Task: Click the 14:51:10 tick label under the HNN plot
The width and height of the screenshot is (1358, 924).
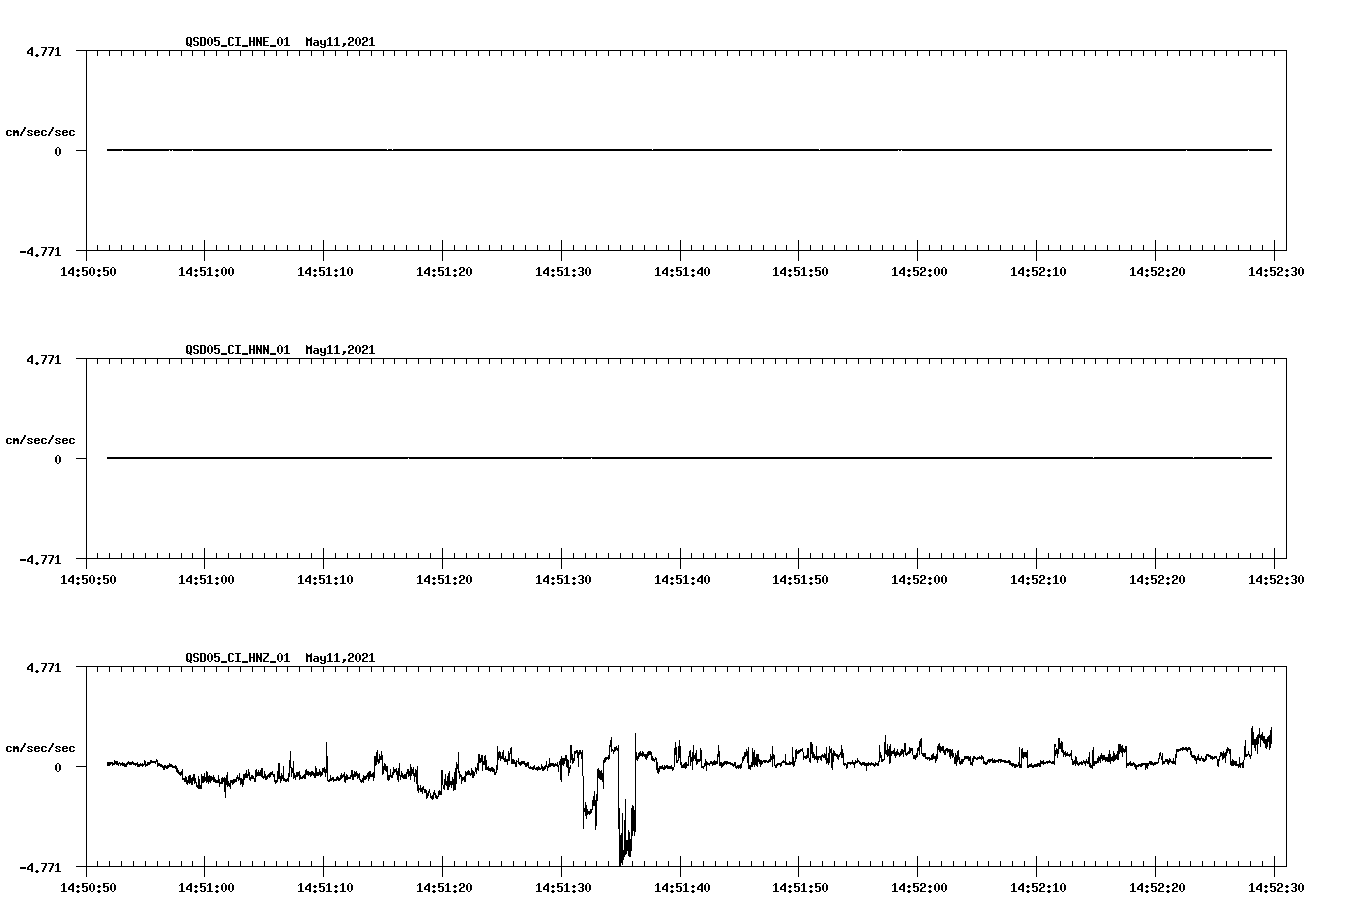Action: pos(328,577)
